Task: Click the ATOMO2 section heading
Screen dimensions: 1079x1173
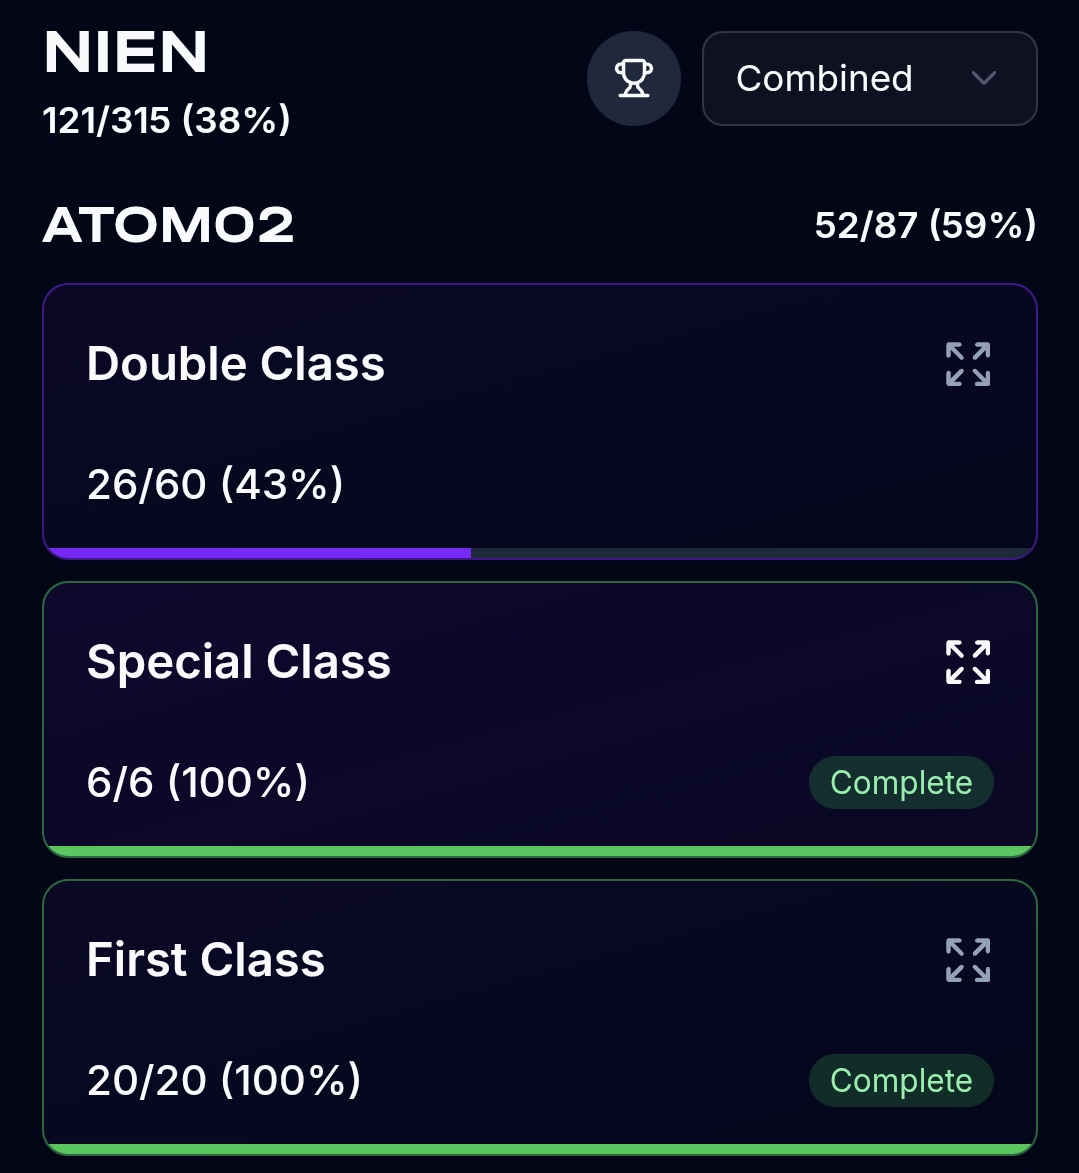Action: point(168,226)
